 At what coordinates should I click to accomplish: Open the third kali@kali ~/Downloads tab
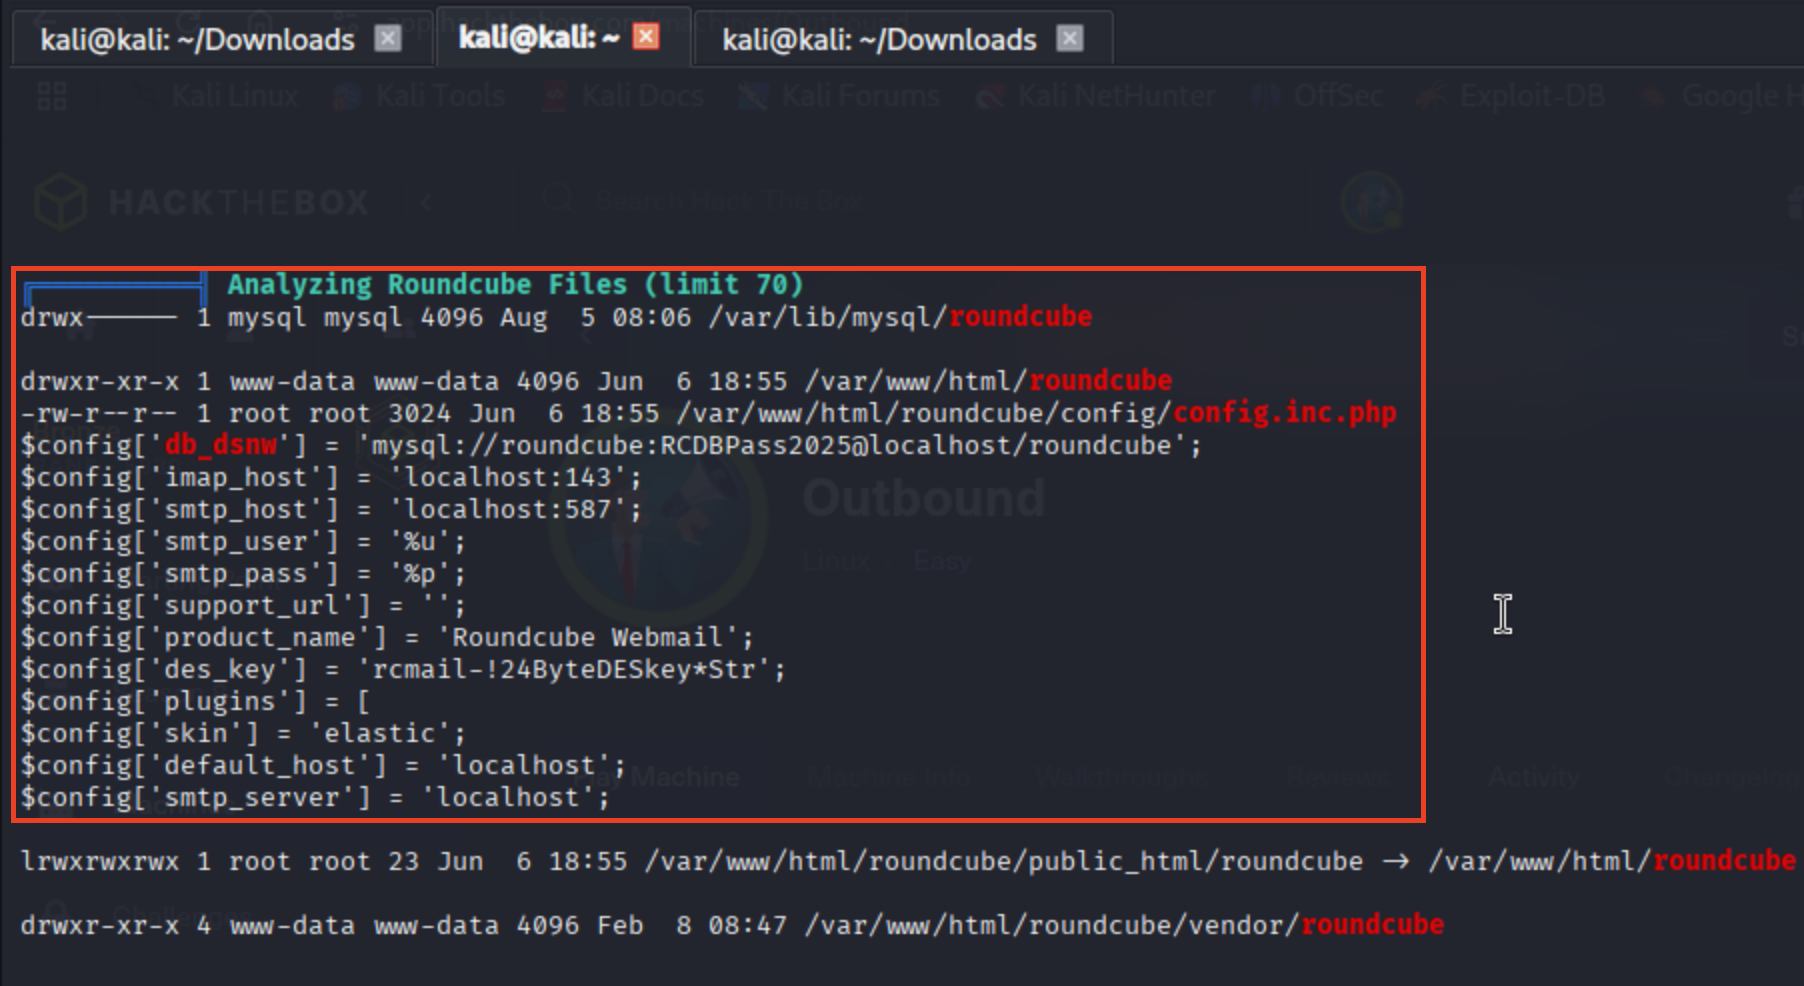[x=878, y=40]
